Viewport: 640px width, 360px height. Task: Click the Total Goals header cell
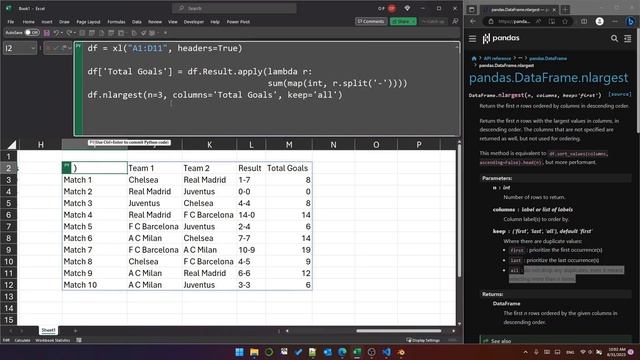click(289, 168)
